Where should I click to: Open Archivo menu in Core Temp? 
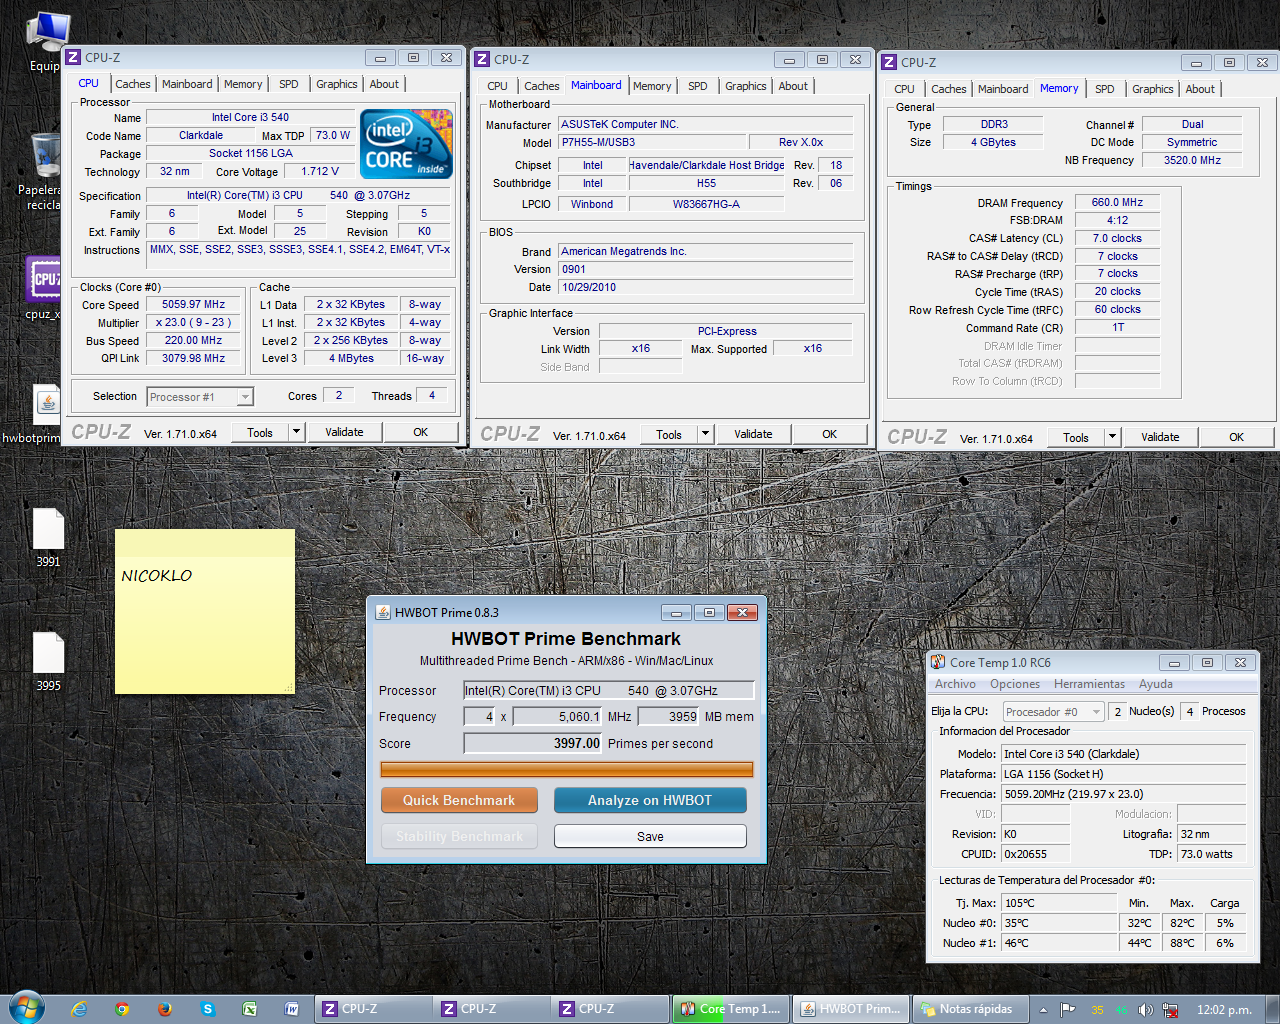pyautogui.click(x=955, y=684)
